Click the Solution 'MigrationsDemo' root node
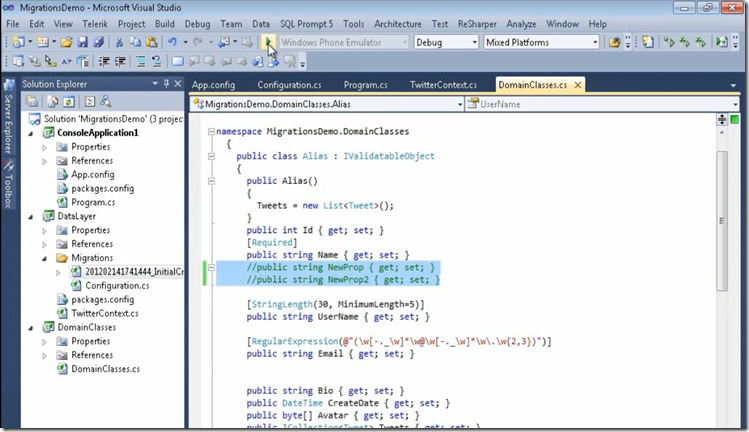Viewport: 749px width, 432px height. 113,119
